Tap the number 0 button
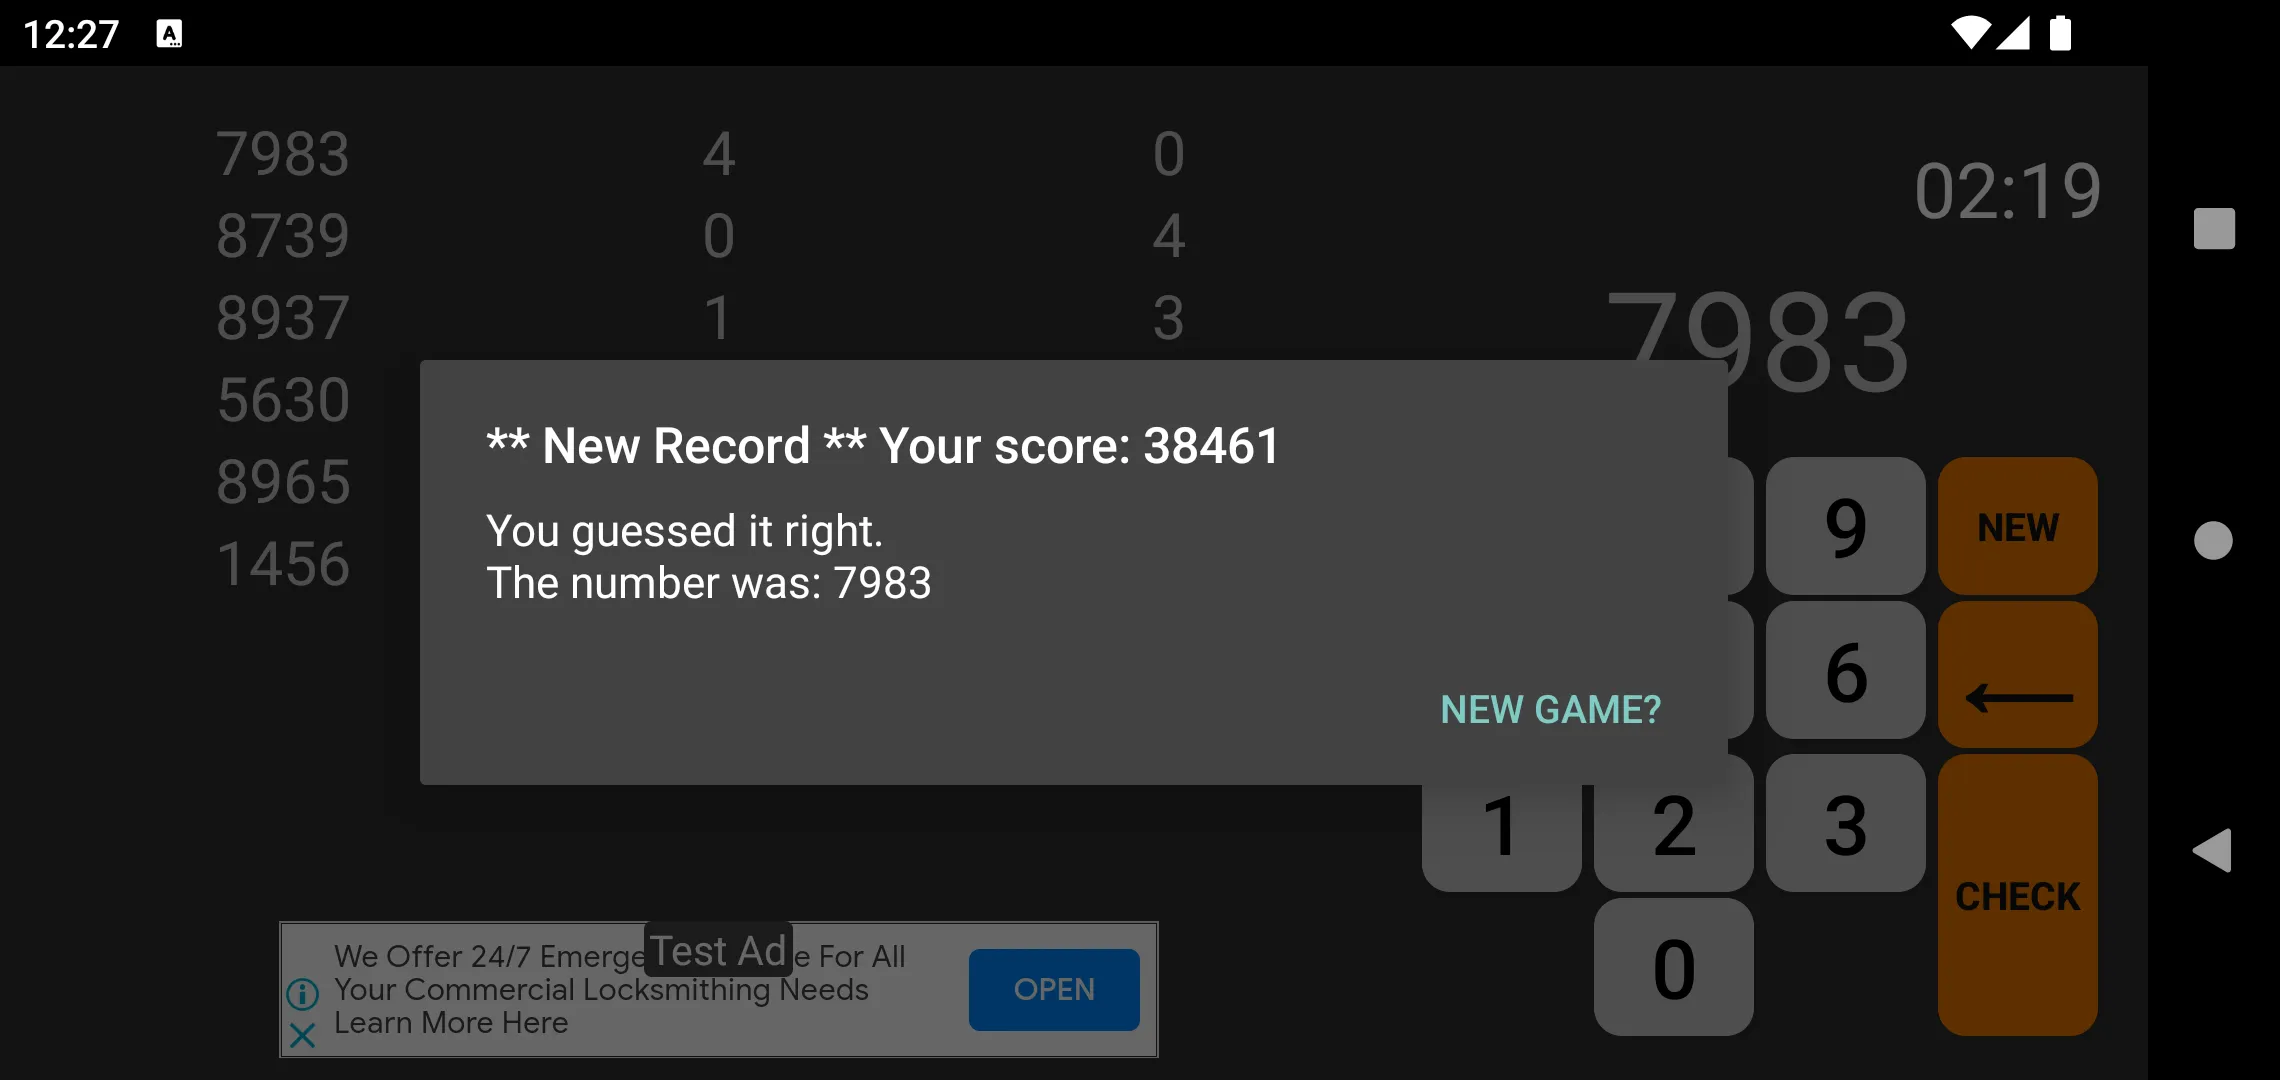Screen dimensions: 2280x1080 tap(1675, 965)
